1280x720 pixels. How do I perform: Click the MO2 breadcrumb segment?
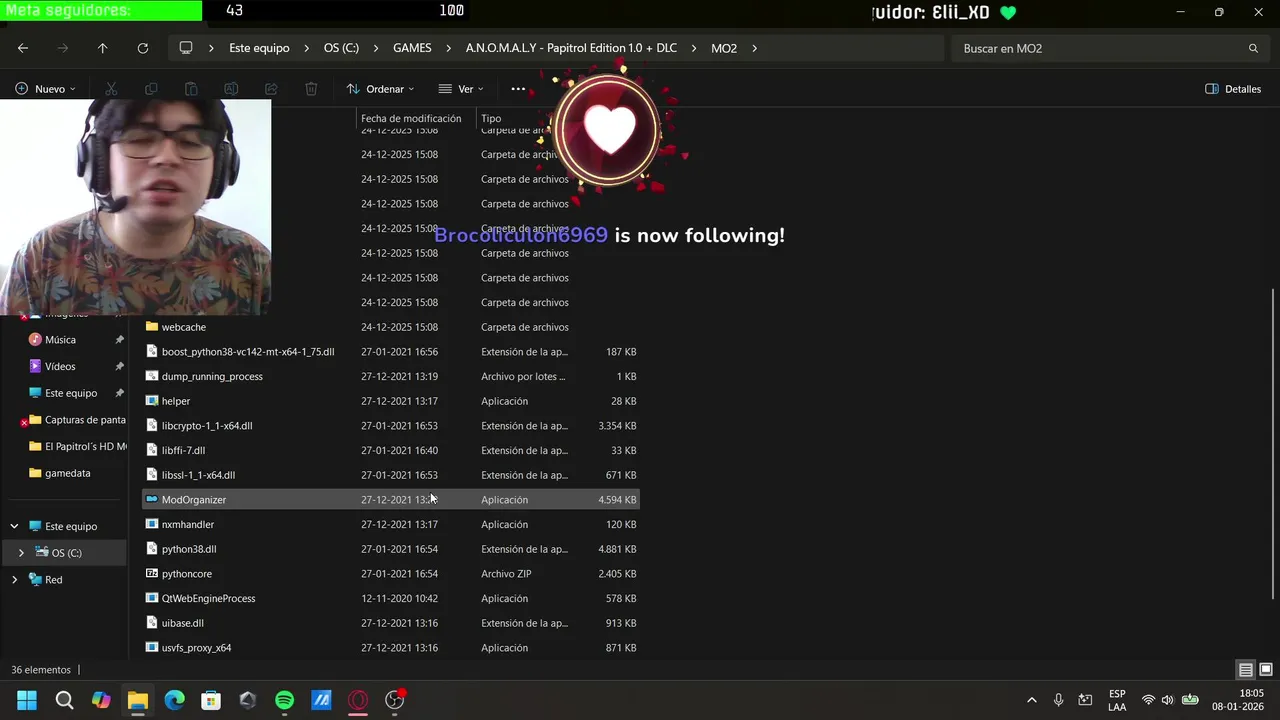[x=724, y=48]
